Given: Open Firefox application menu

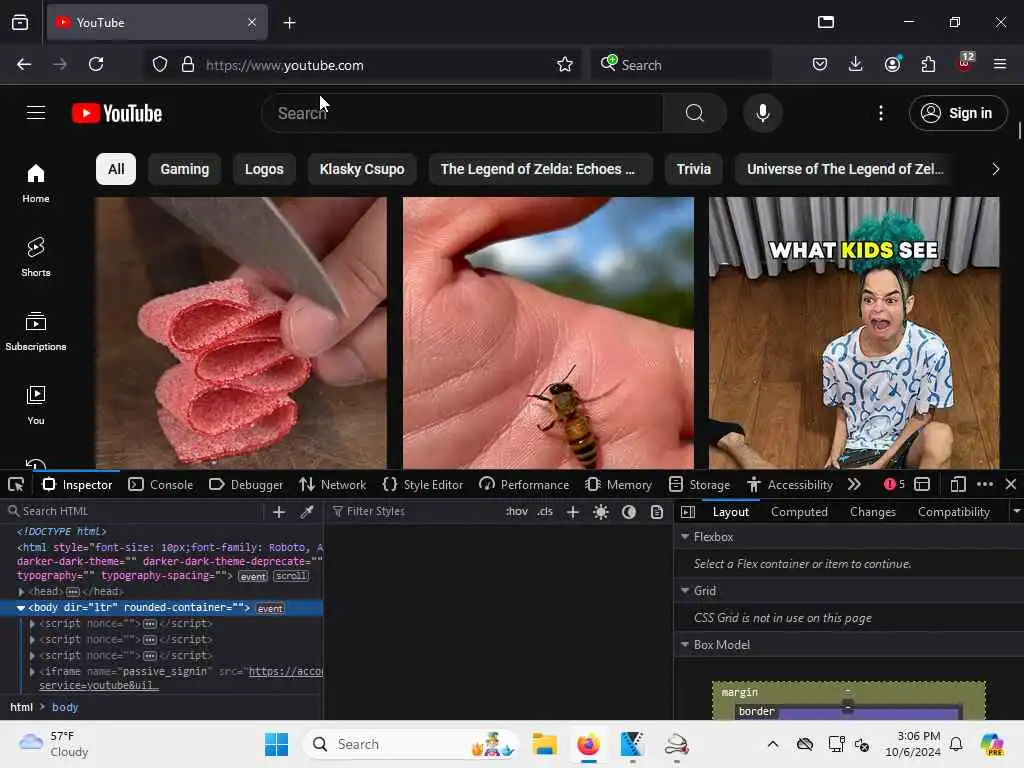Looking at the screenshot, I should (x=1000, y=64).
